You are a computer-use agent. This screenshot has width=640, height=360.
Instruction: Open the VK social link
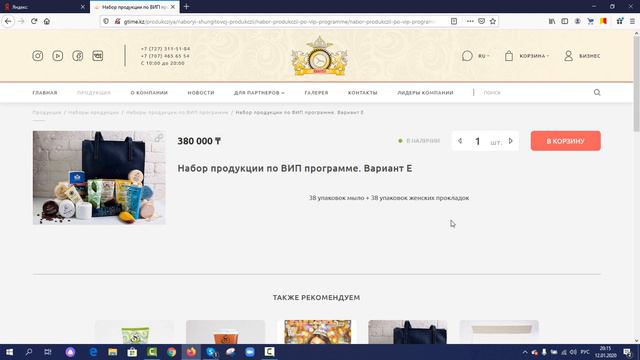[x=98, y=56]
